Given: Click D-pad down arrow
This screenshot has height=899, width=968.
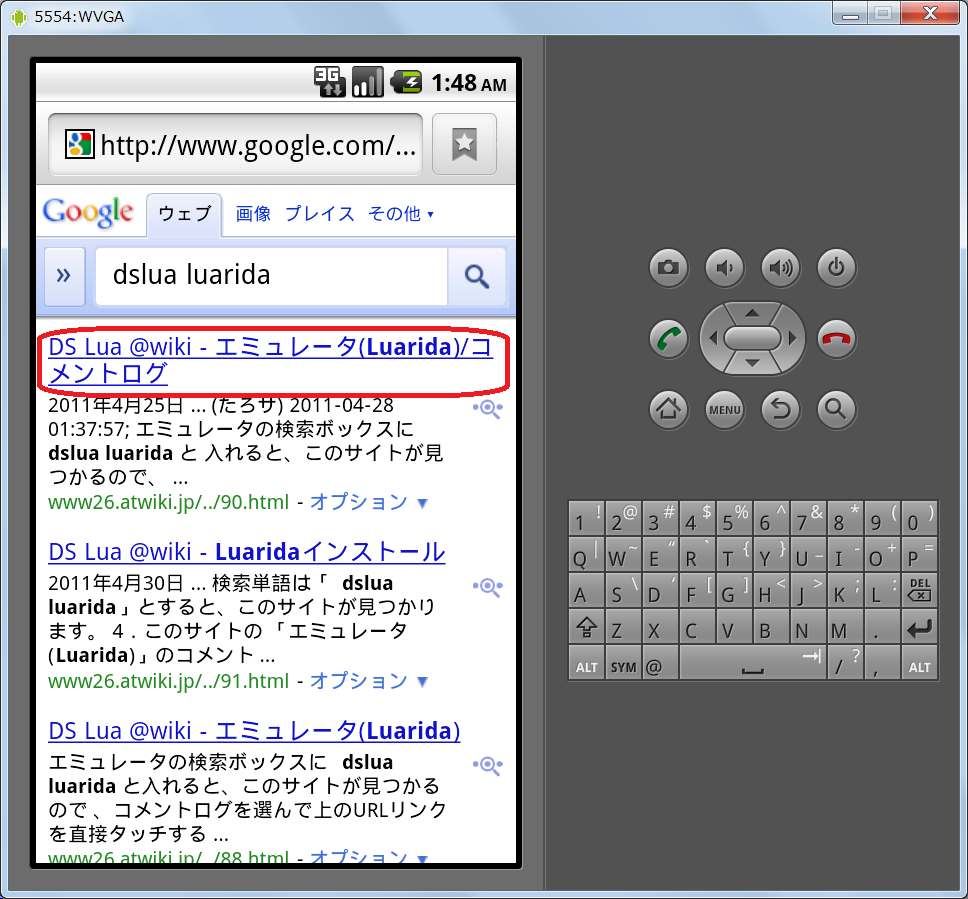Looking at the screenshot, I should pyautogui.click(x=752, y=363).
